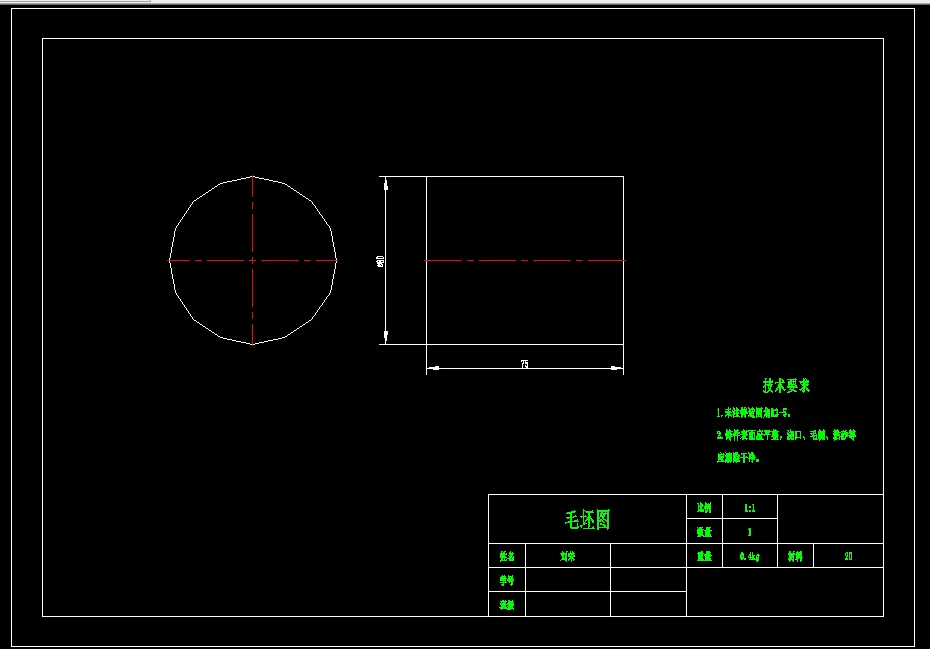This screenshot has height=649, width=930.
Task: Select the ø80 diameter dimension text
Action: tap(380, 261)
